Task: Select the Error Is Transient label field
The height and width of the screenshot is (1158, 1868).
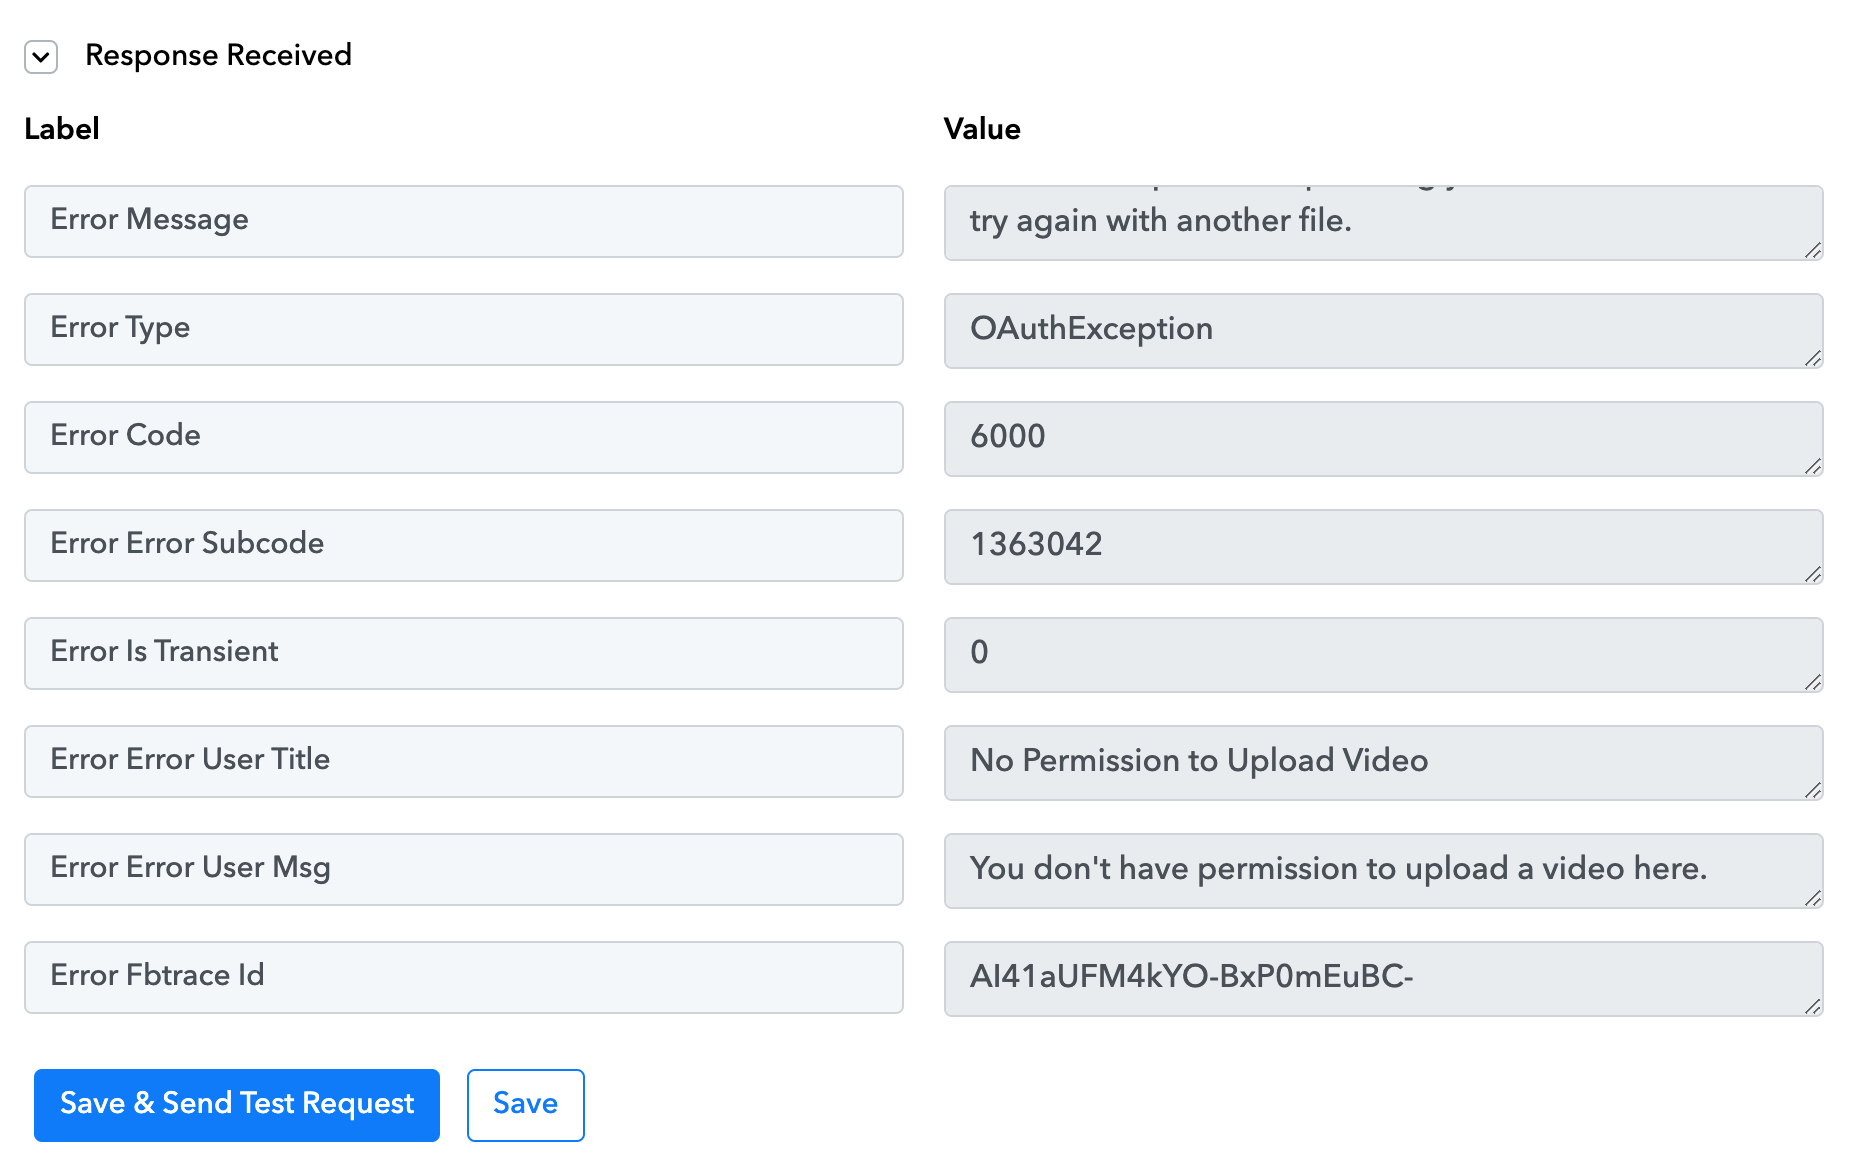Action: coord(464,653)
